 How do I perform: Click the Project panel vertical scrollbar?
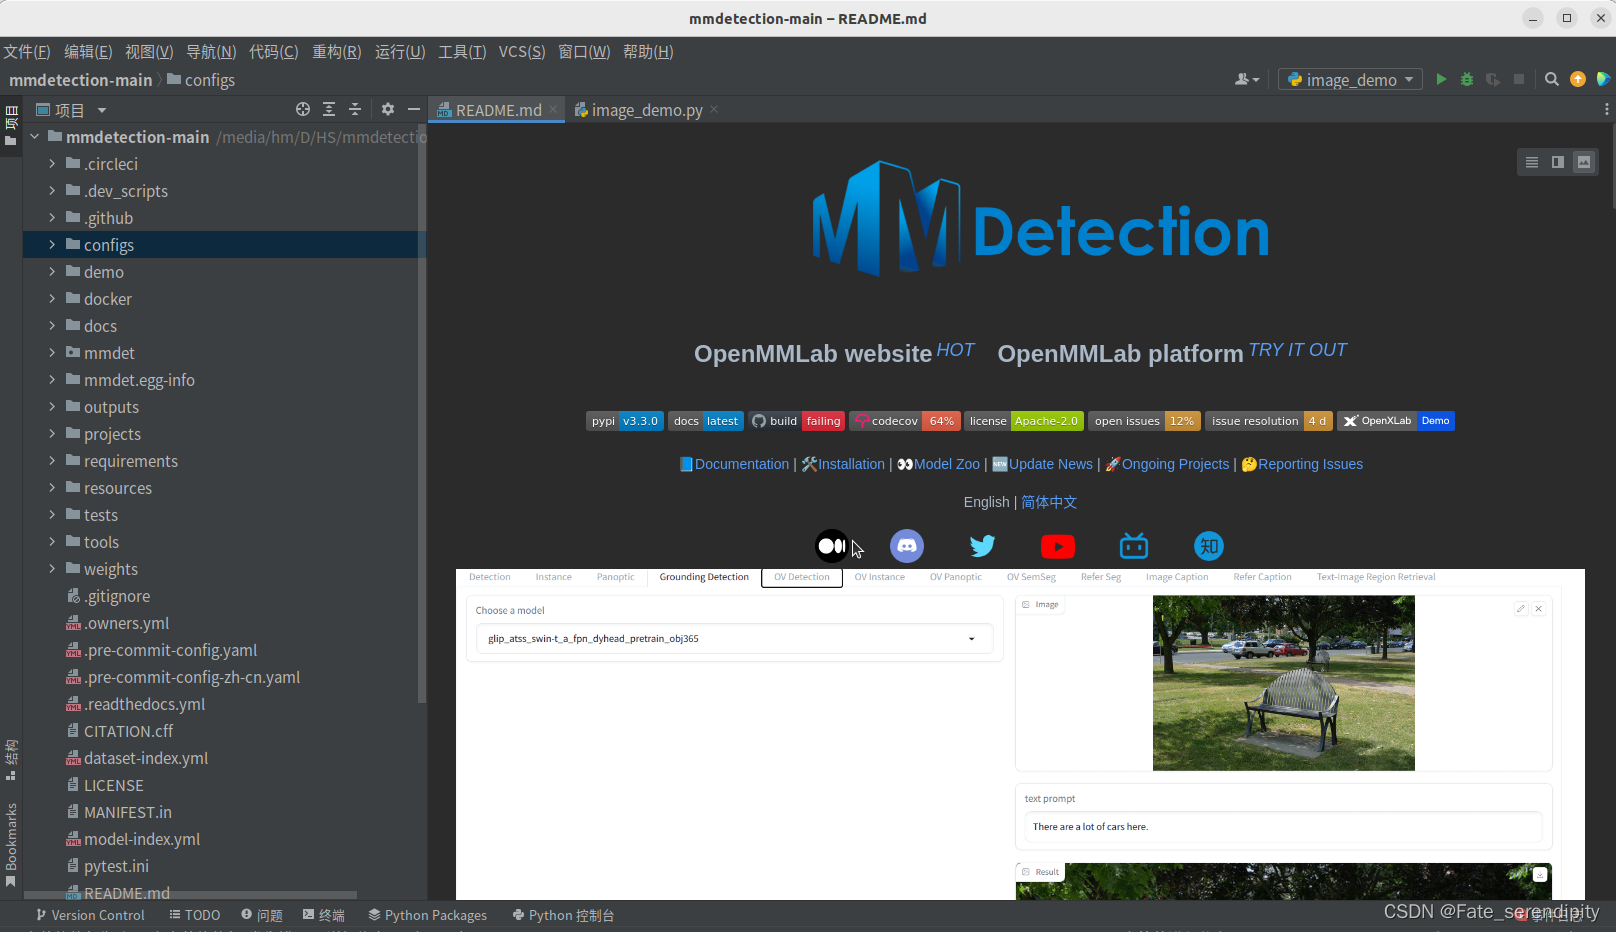[422, 415]
